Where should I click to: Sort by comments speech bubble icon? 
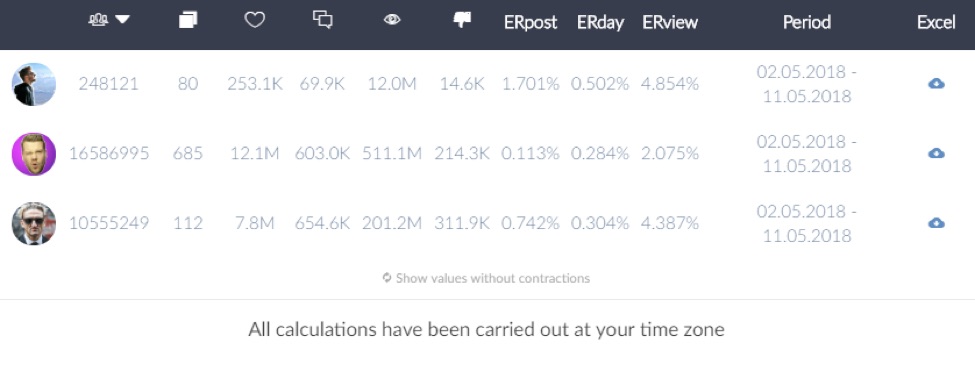pyautogui.click(x=322, y=20)
